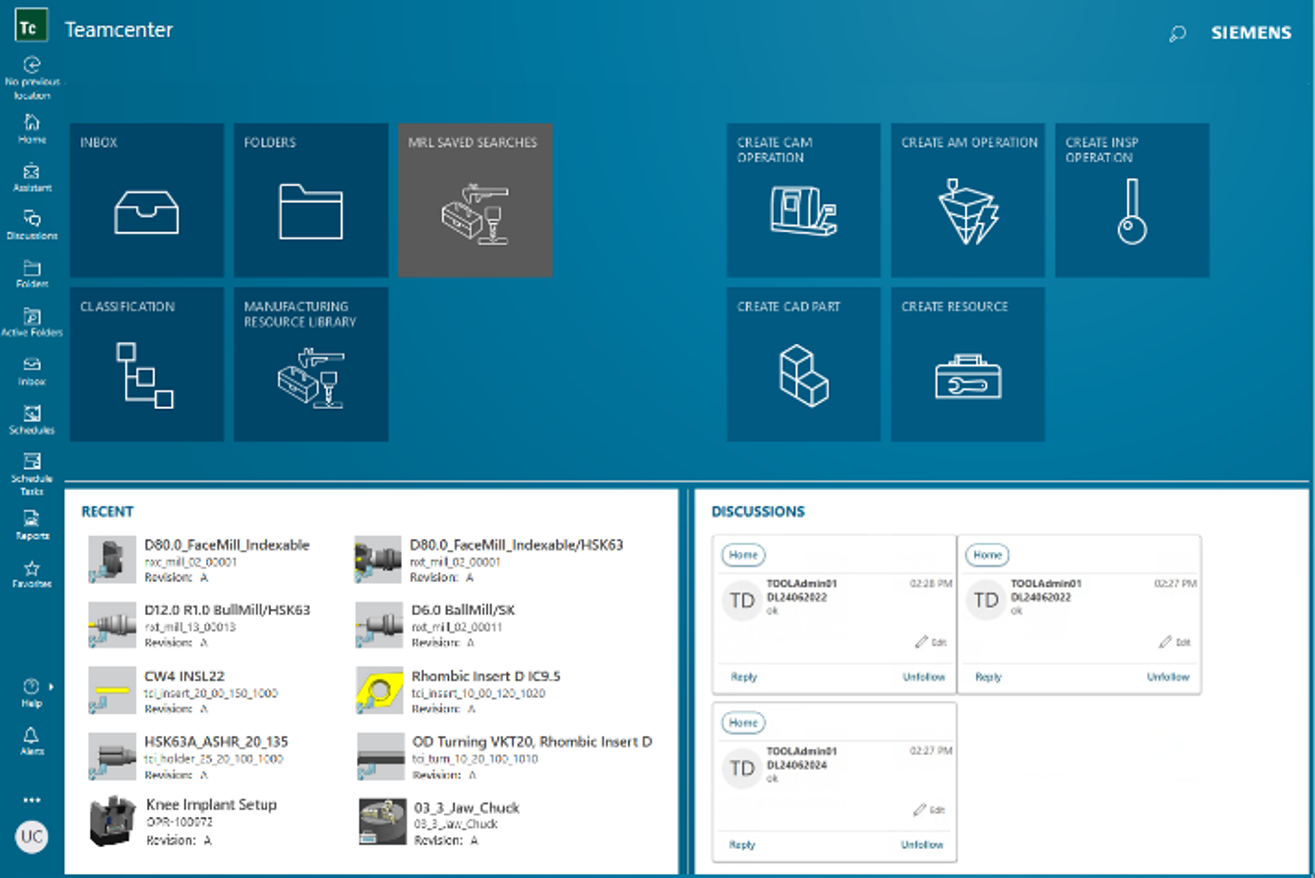Click Unfollow on the DL24062024 discussion

pyautogui.click(x=922, y=845)
